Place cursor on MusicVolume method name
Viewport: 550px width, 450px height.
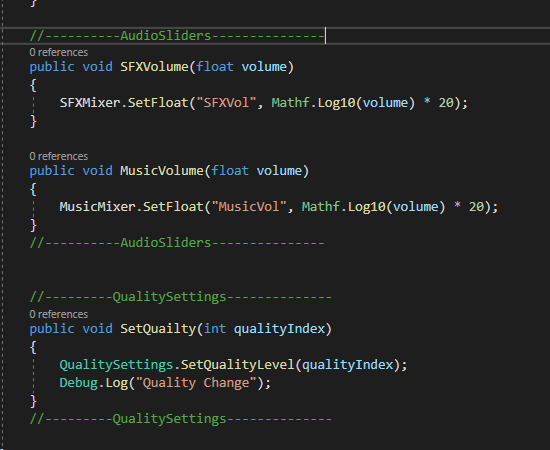[x=162, y=171]
